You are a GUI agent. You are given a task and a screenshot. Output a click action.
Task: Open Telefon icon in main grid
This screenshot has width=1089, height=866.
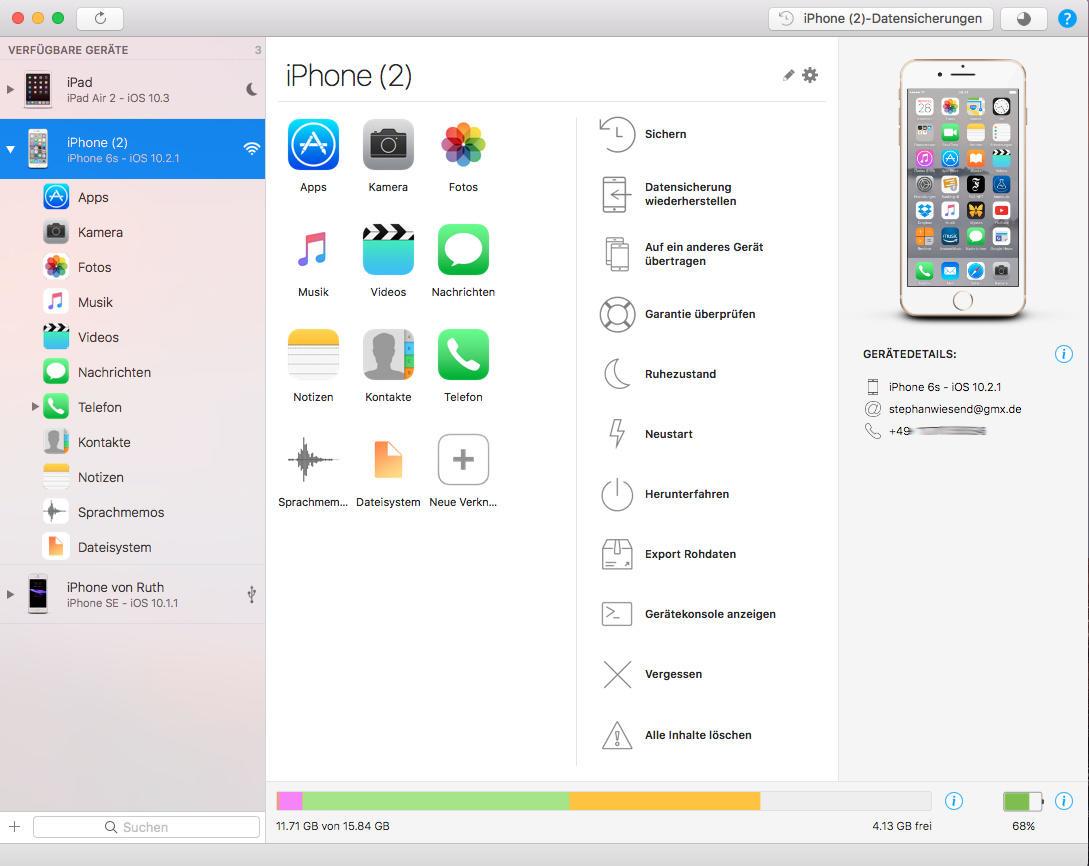pos(463,354)
